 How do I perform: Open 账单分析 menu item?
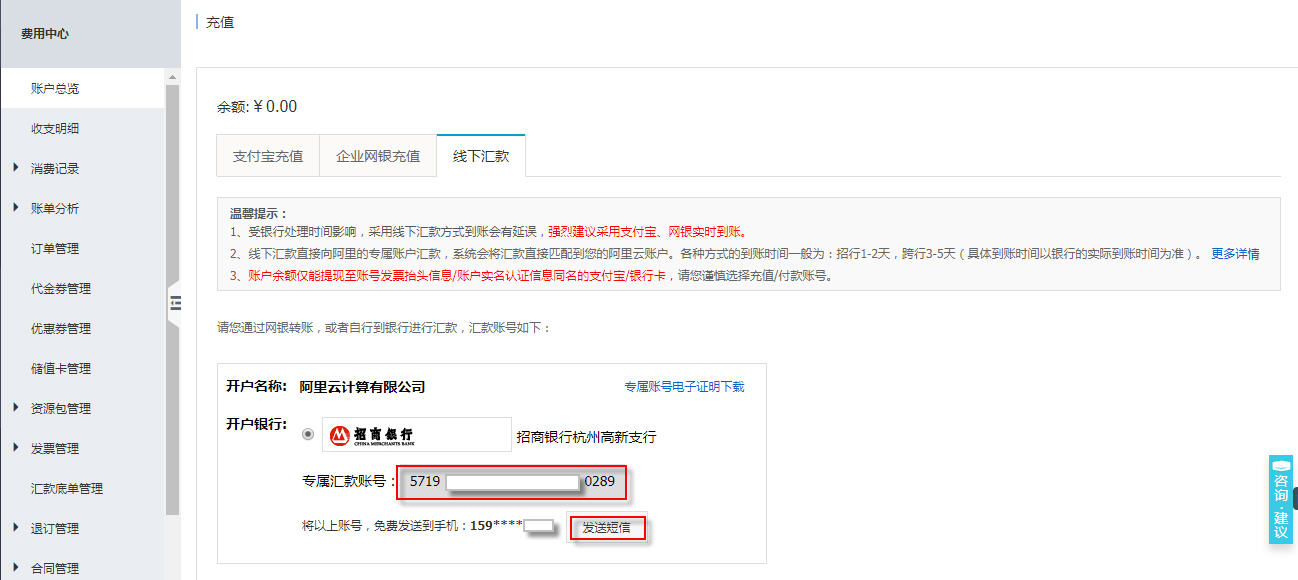55,208
